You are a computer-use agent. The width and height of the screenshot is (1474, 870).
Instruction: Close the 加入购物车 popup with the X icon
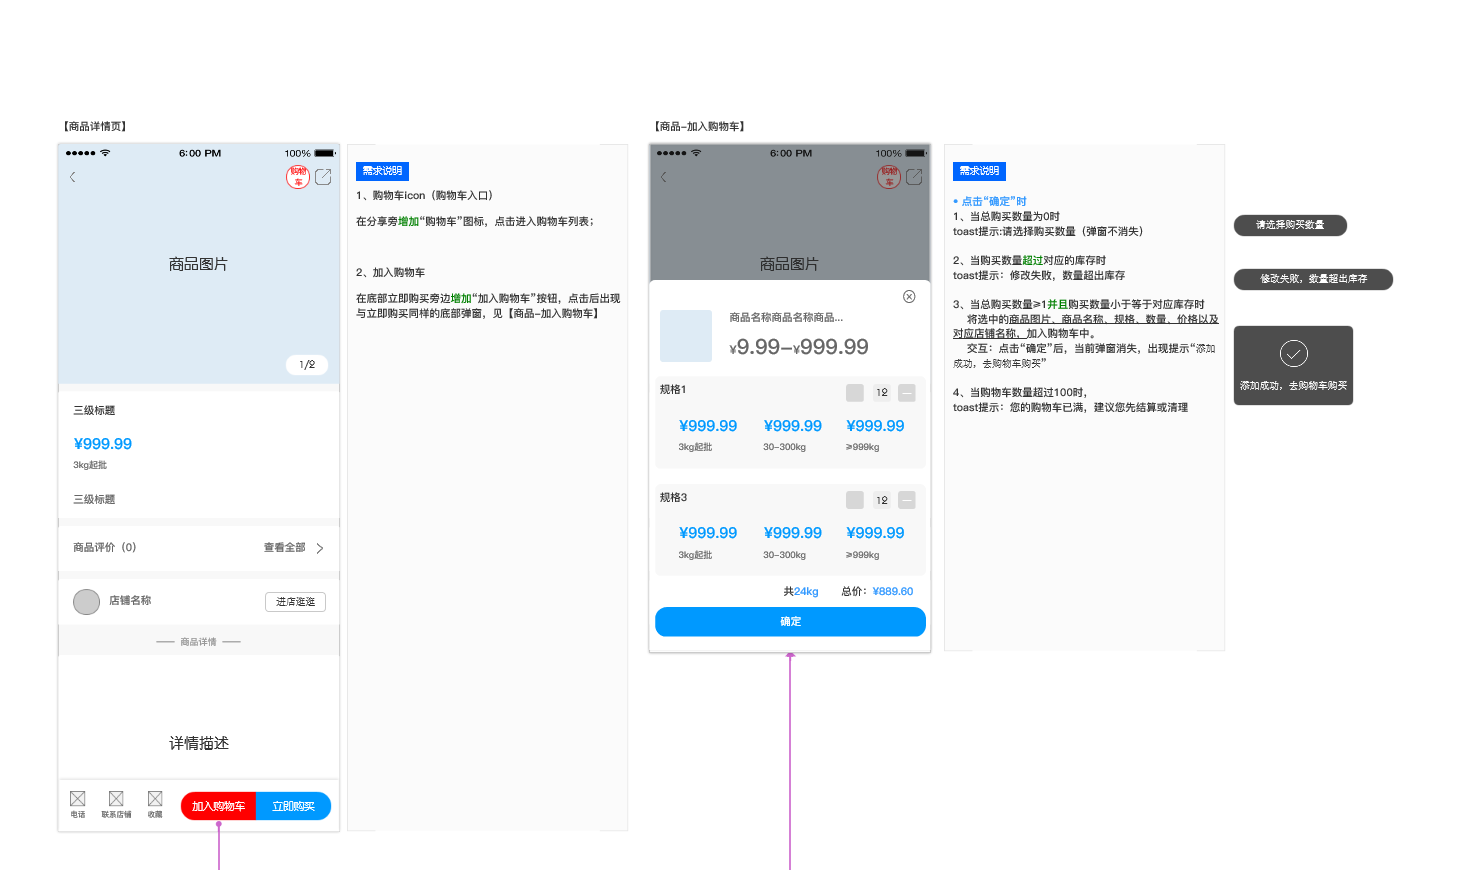909,296
